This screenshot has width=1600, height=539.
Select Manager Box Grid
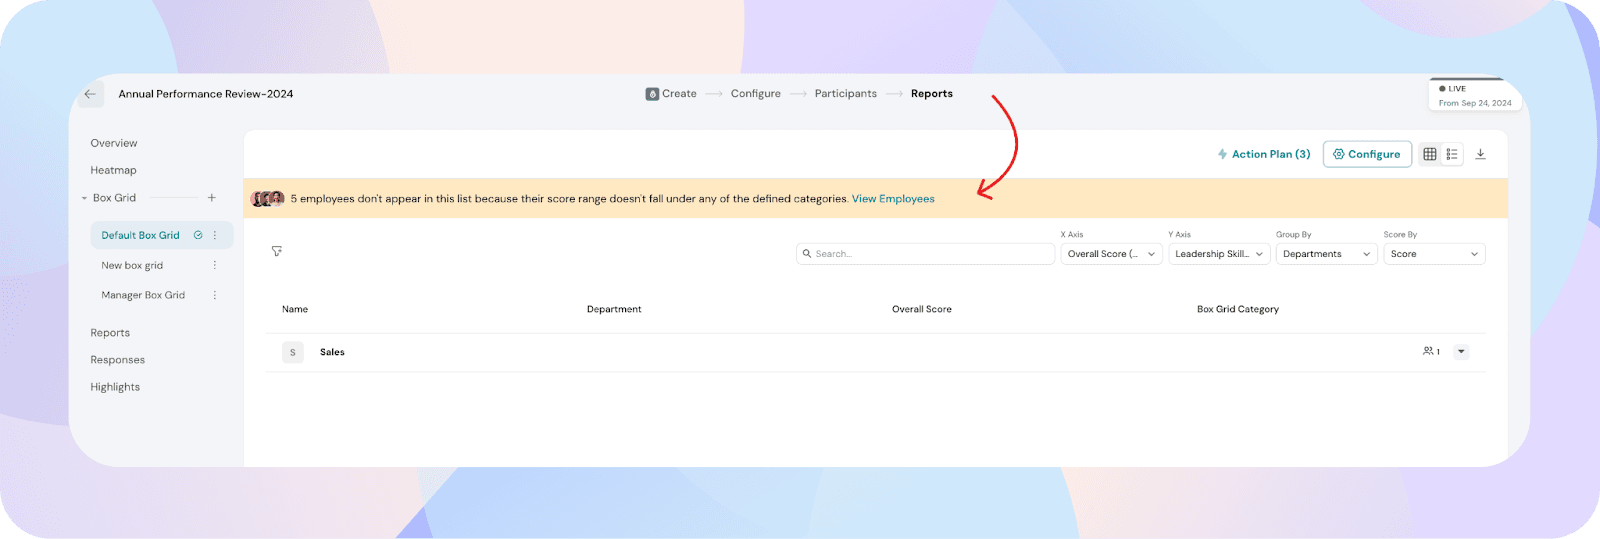tap(143, 295)
